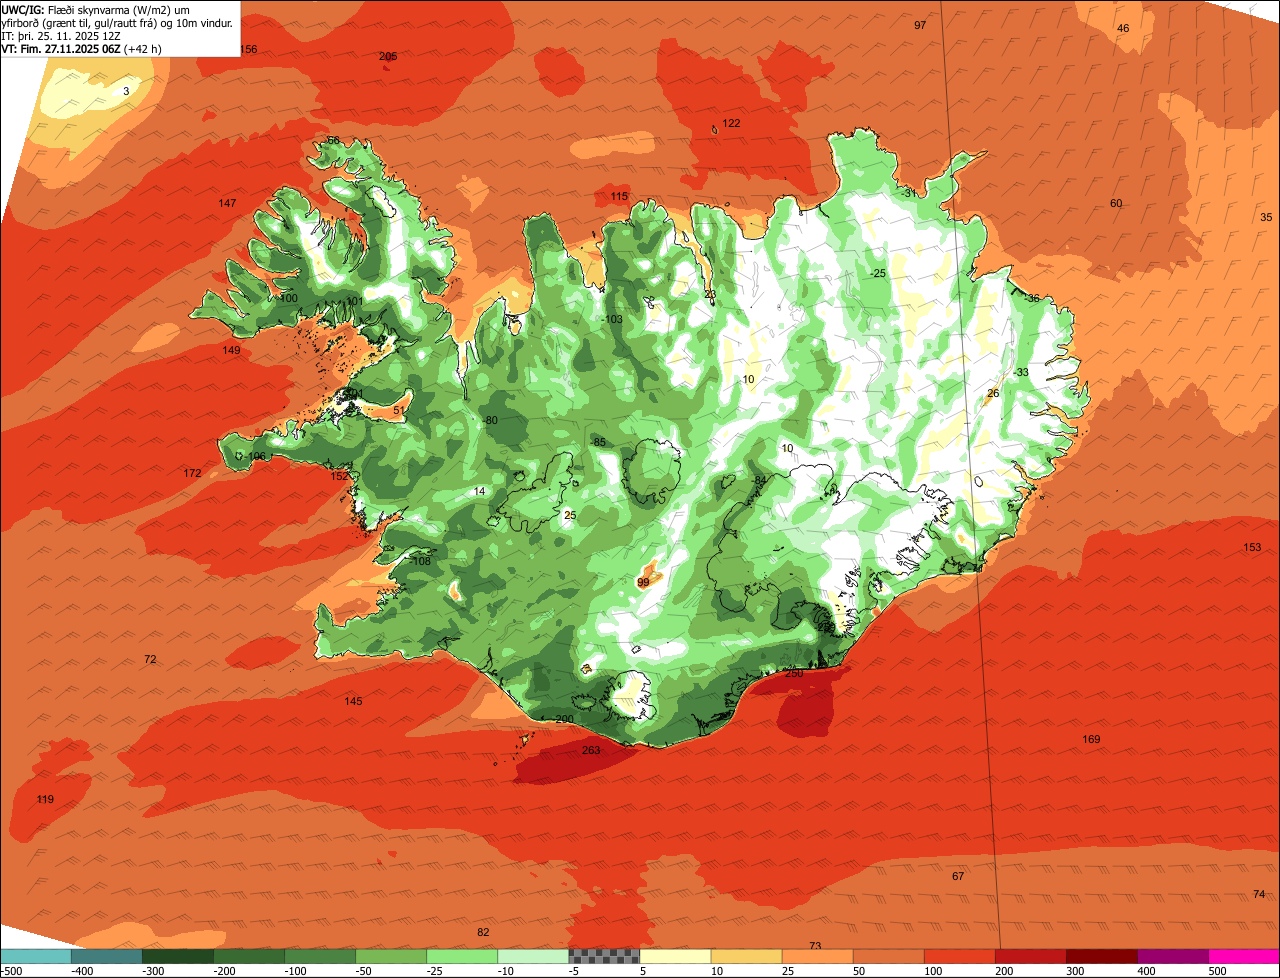Click the map value 115 off the north coast
The image size is (1280, 978).
click(x=620, y=196)
